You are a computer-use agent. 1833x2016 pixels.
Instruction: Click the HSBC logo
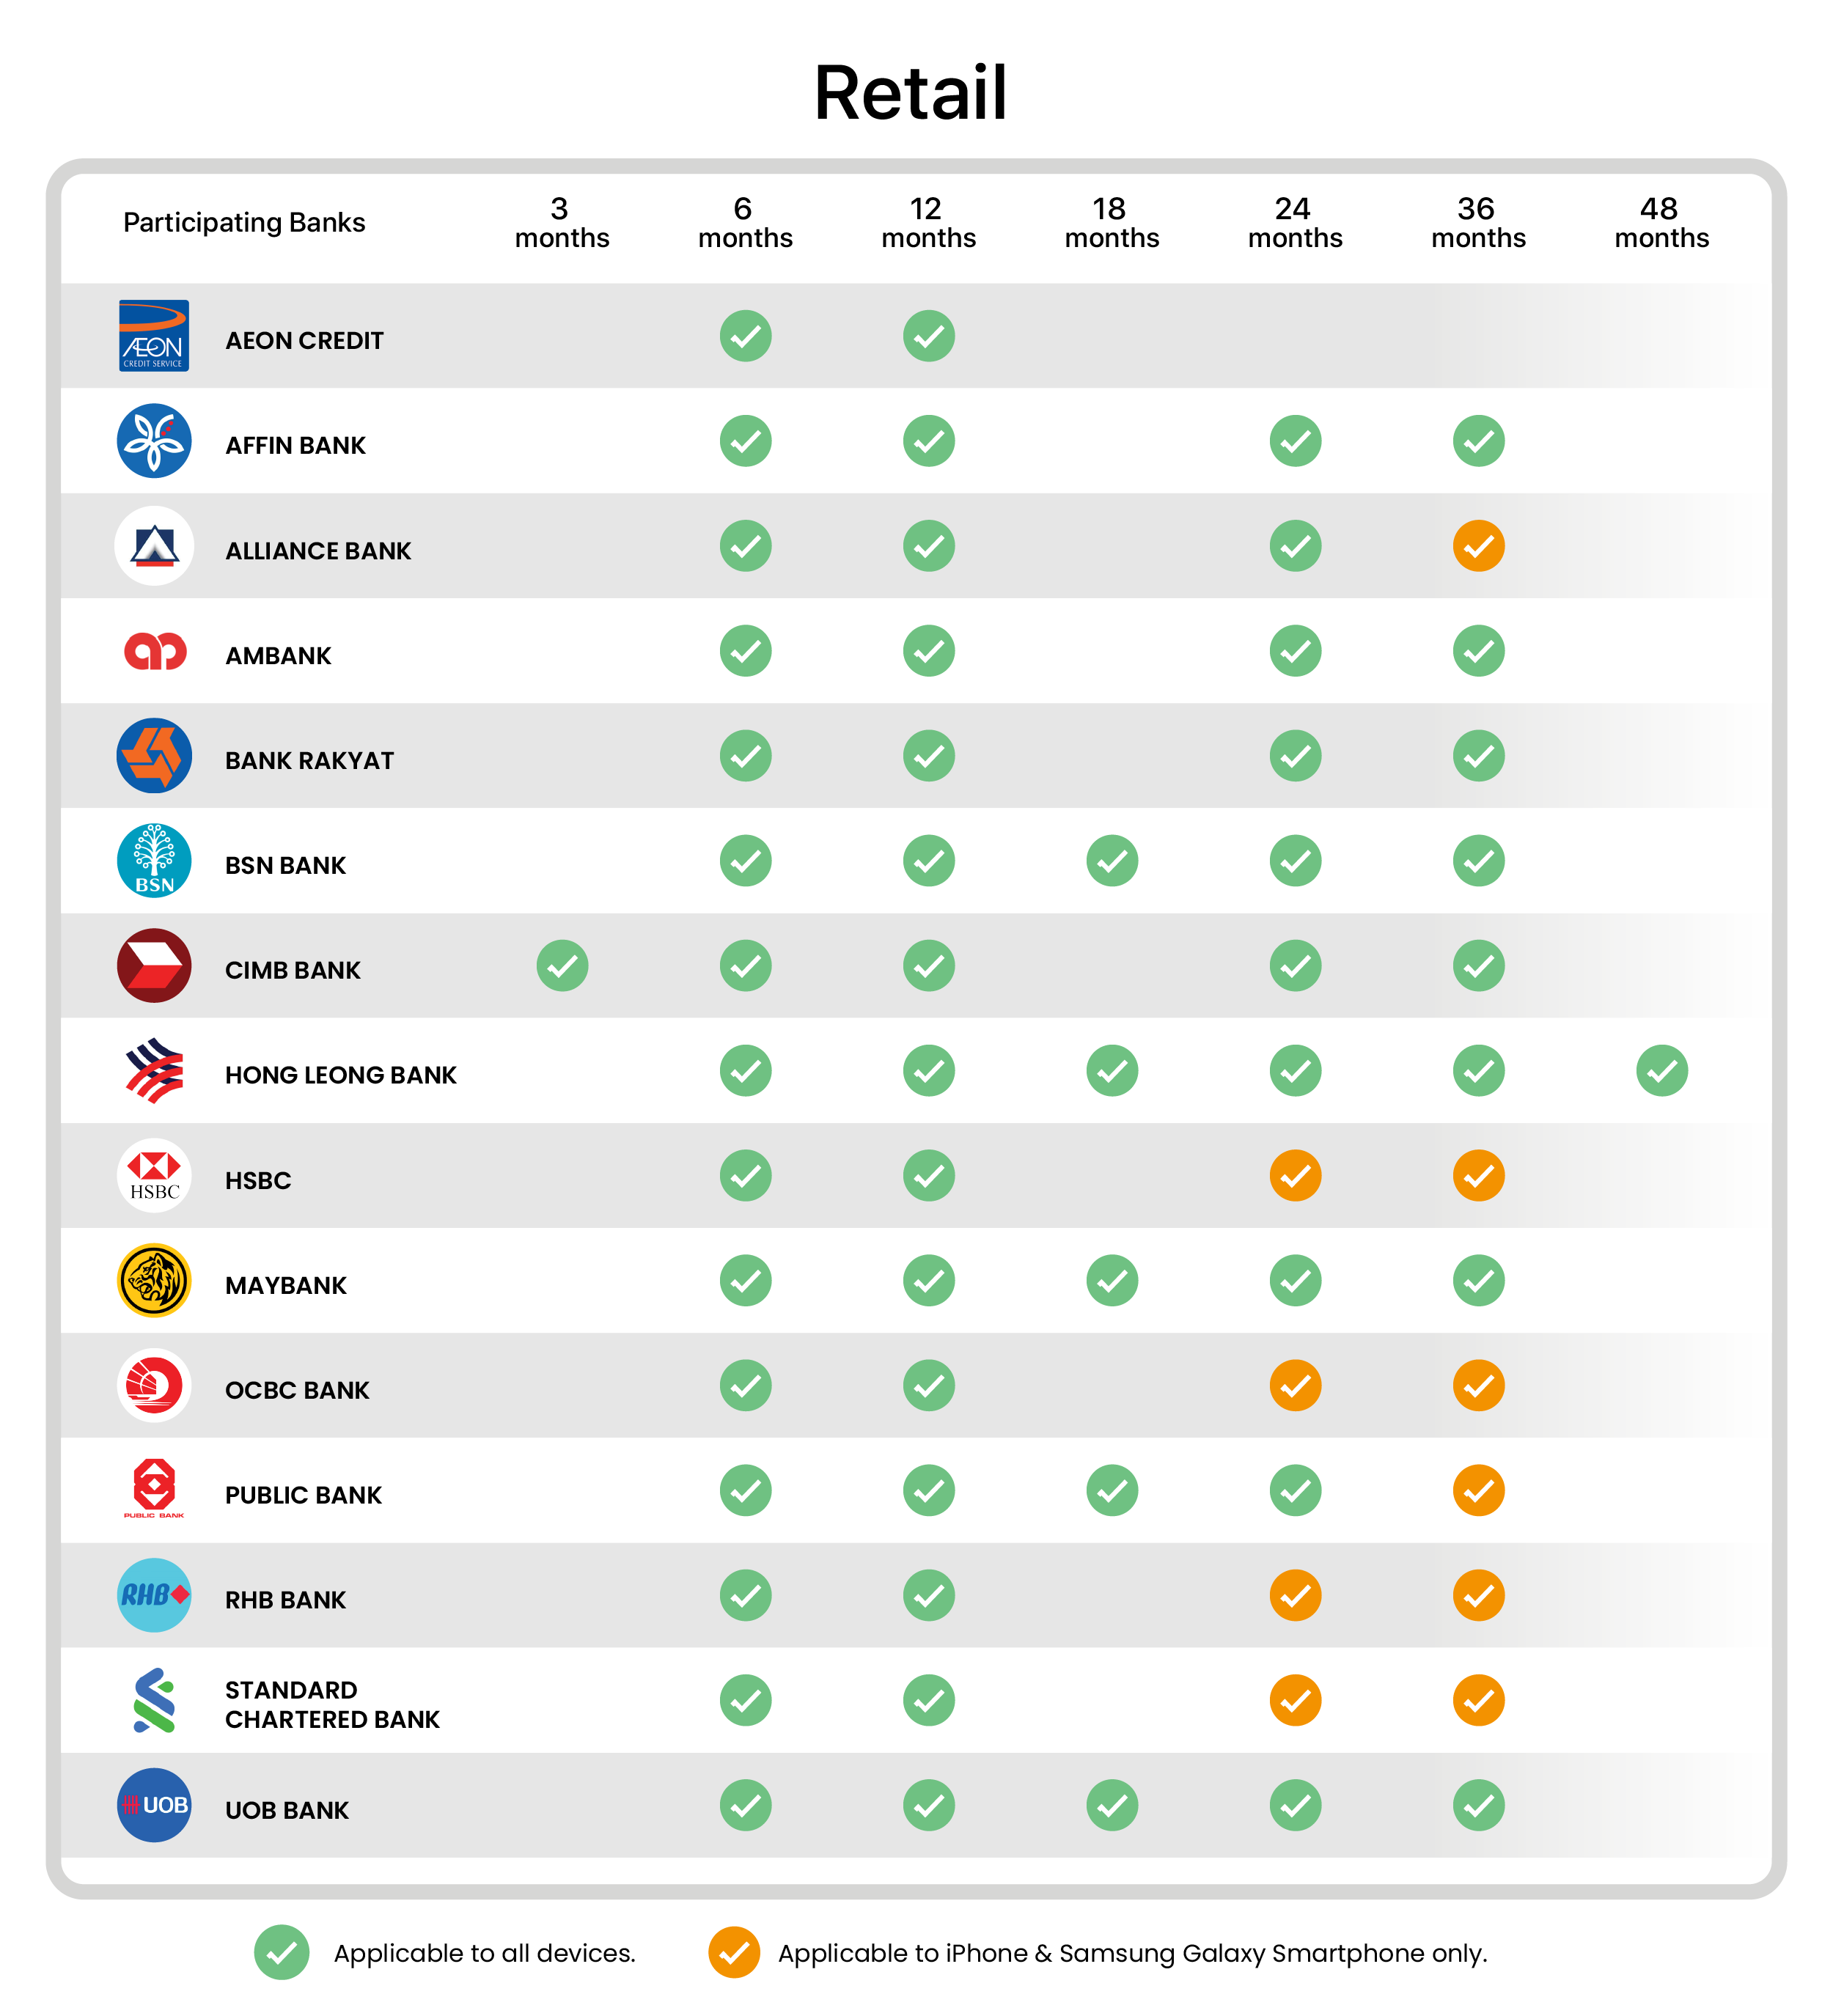[154, 1176]
